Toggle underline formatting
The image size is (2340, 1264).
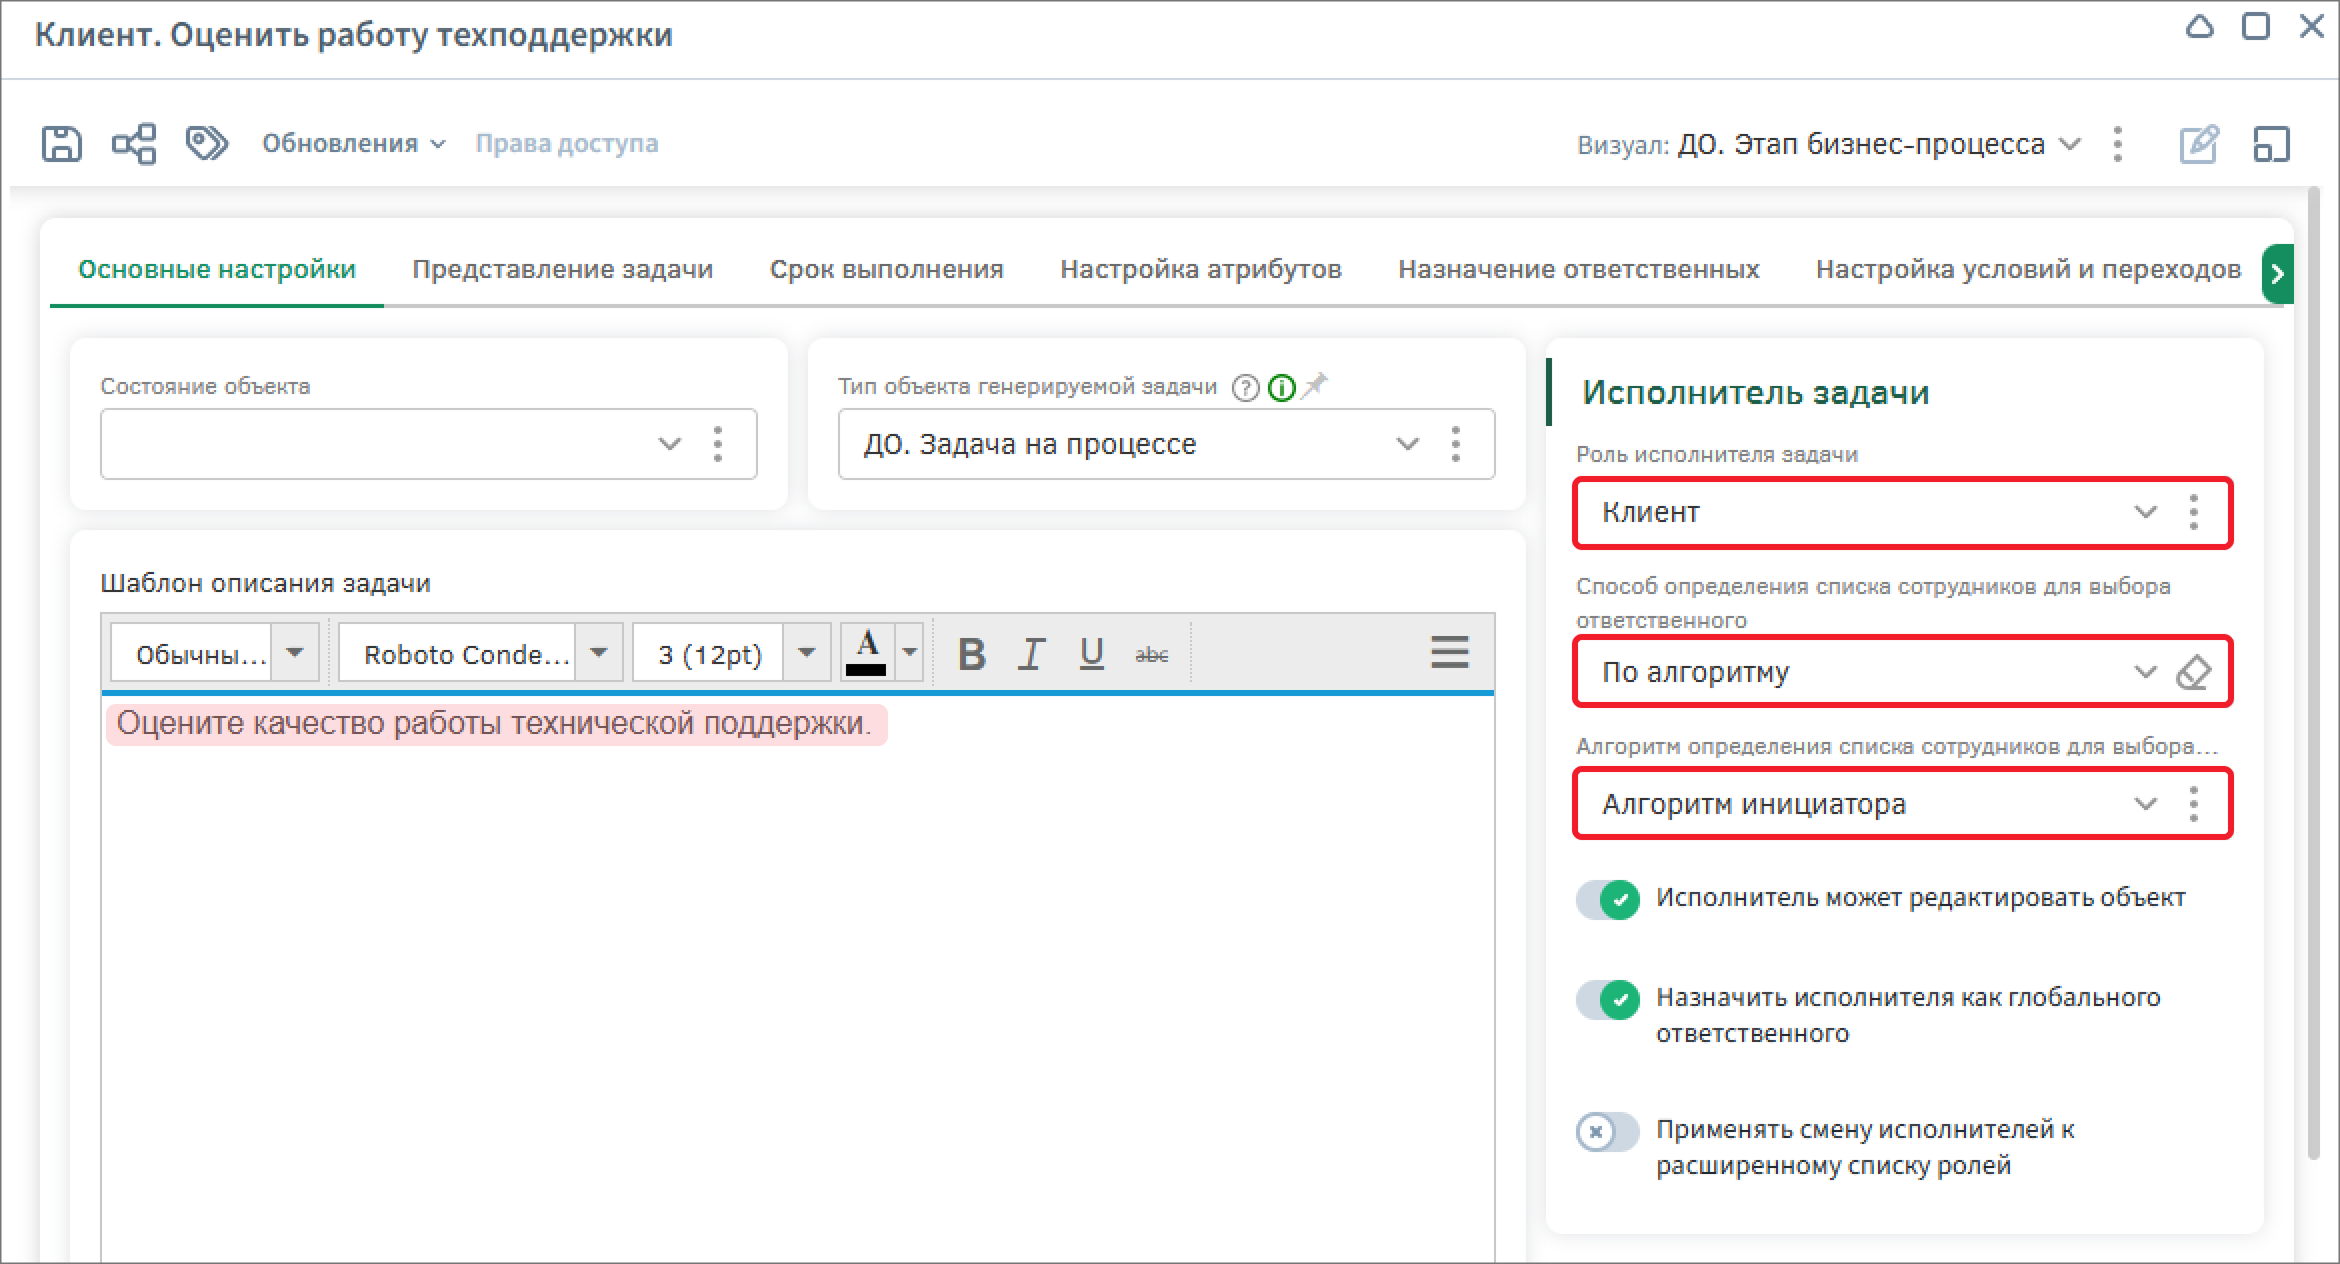tap(1091, 654)
